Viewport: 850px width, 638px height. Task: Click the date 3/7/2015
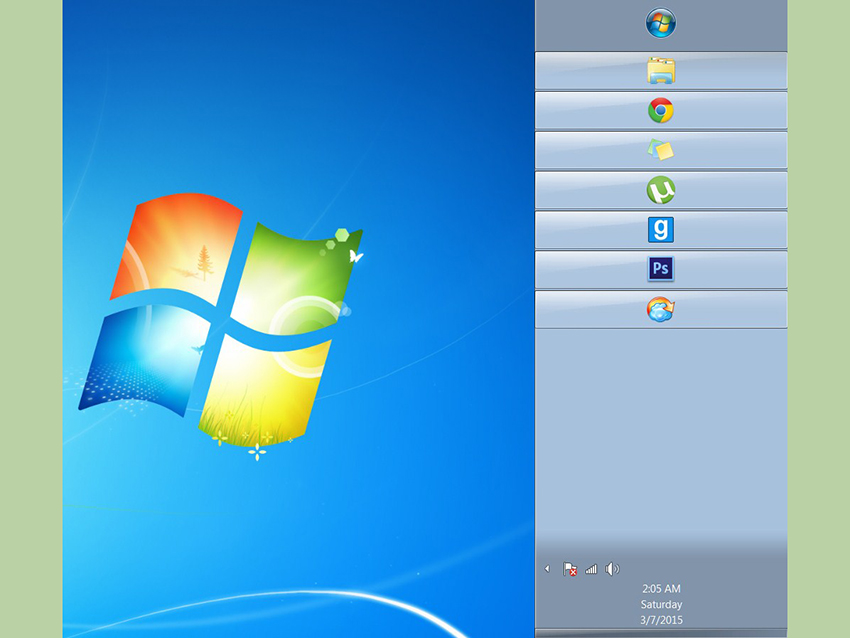[659, 620]
